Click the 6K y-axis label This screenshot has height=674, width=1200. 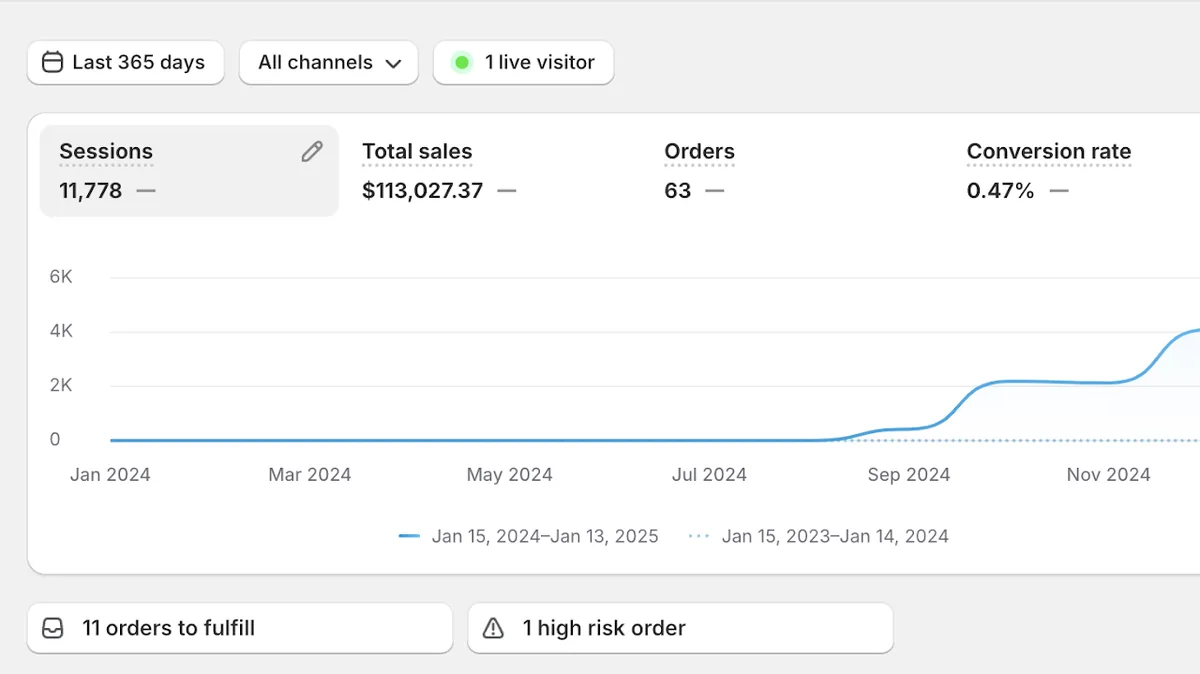pos(61,277)
